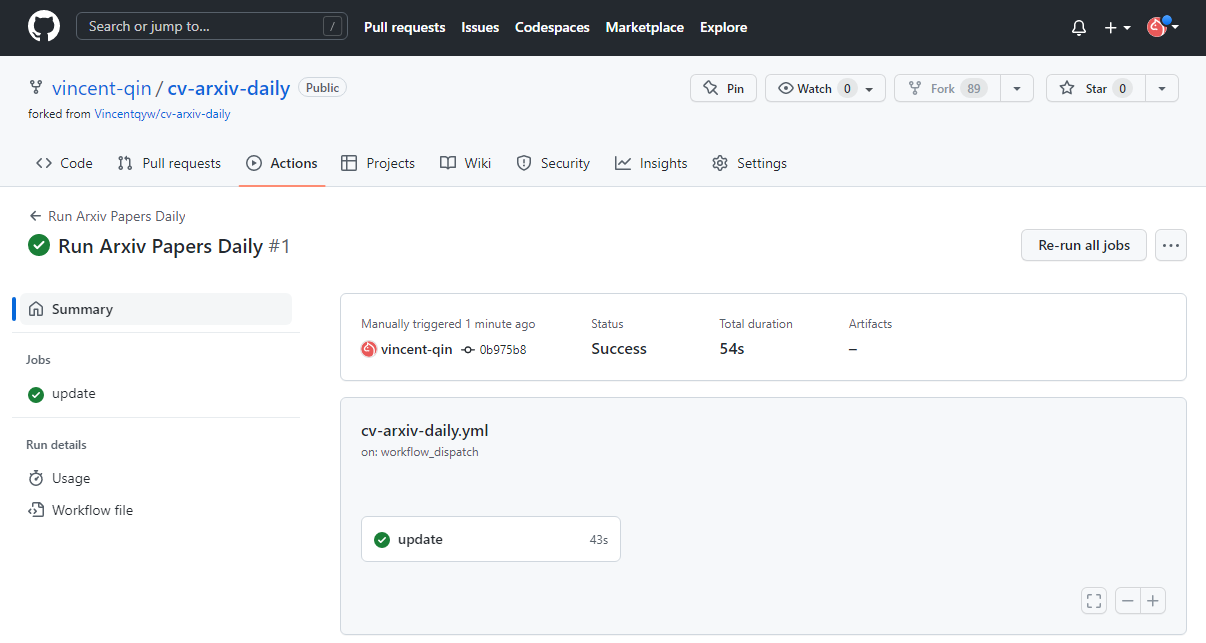Open Codespaces in top navigation
The height and width of the screenshot is (643, 1206).
click(x=552, y=27)
